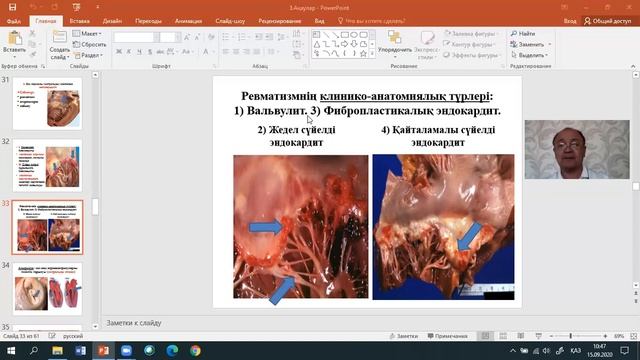This screenshot has height=360, width=640.
Task: Click the font name input box
Action: click(134, 38)
